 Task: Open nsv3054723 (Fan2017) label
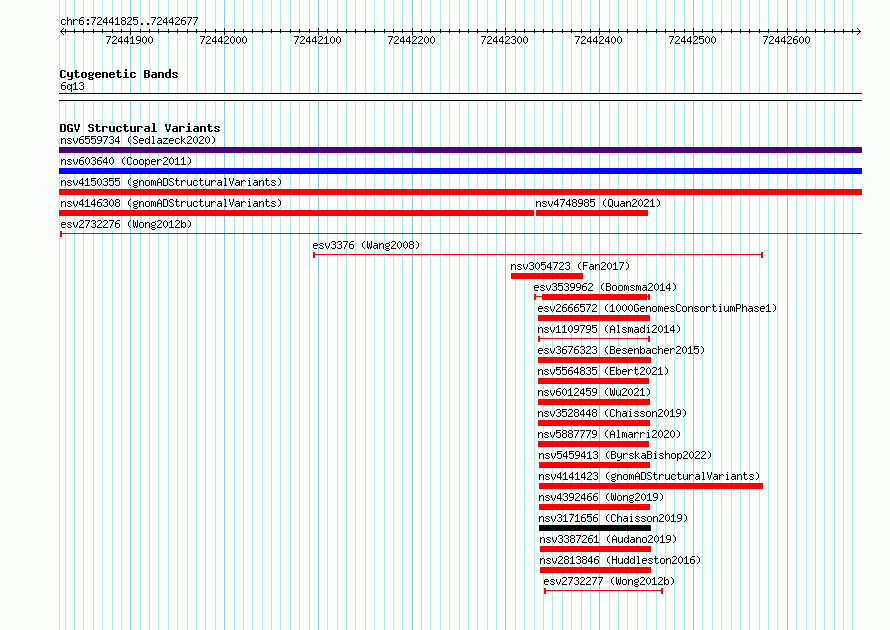coord(570,266)
